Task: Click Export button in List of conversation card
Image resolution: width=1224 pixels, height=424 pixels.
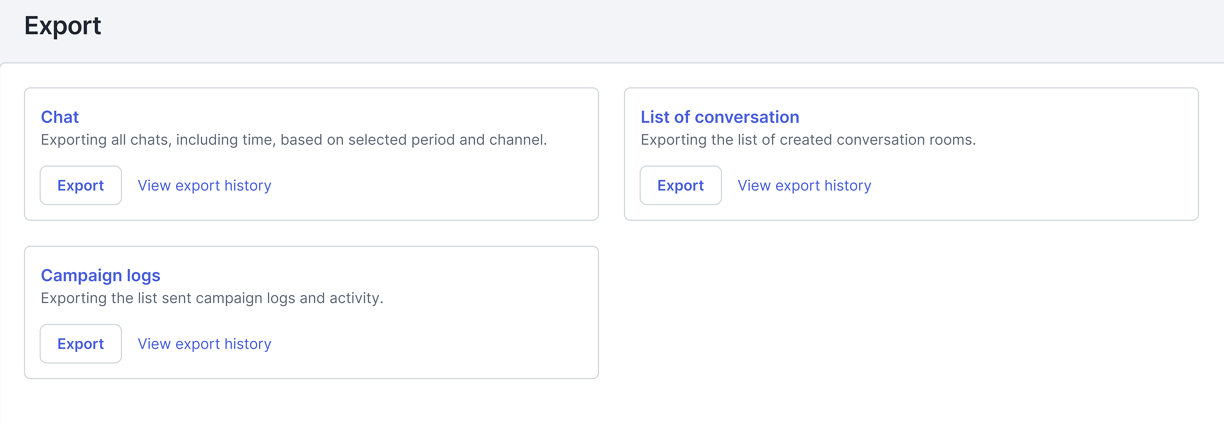Action: click(681, 185)
